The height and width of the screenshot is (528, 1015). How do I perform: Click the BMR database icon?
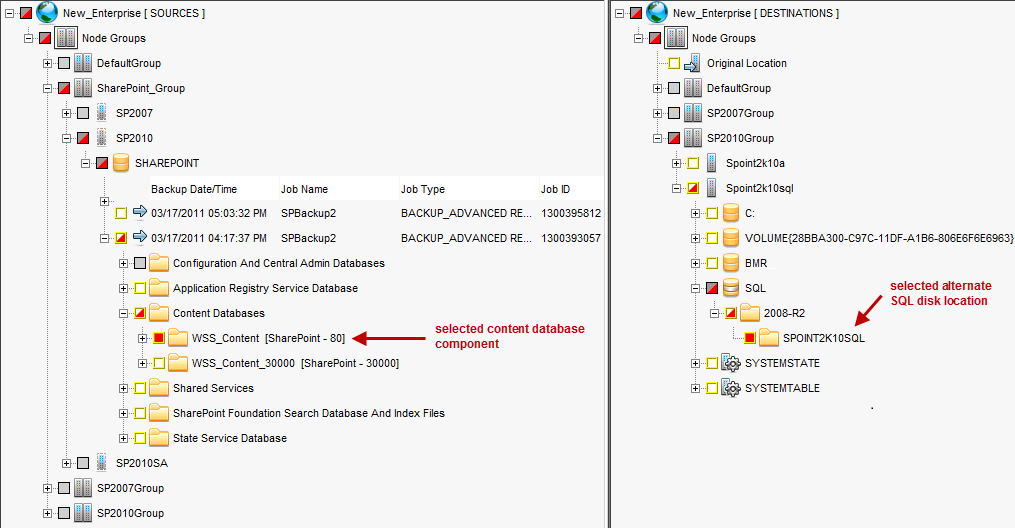point(730,263)
